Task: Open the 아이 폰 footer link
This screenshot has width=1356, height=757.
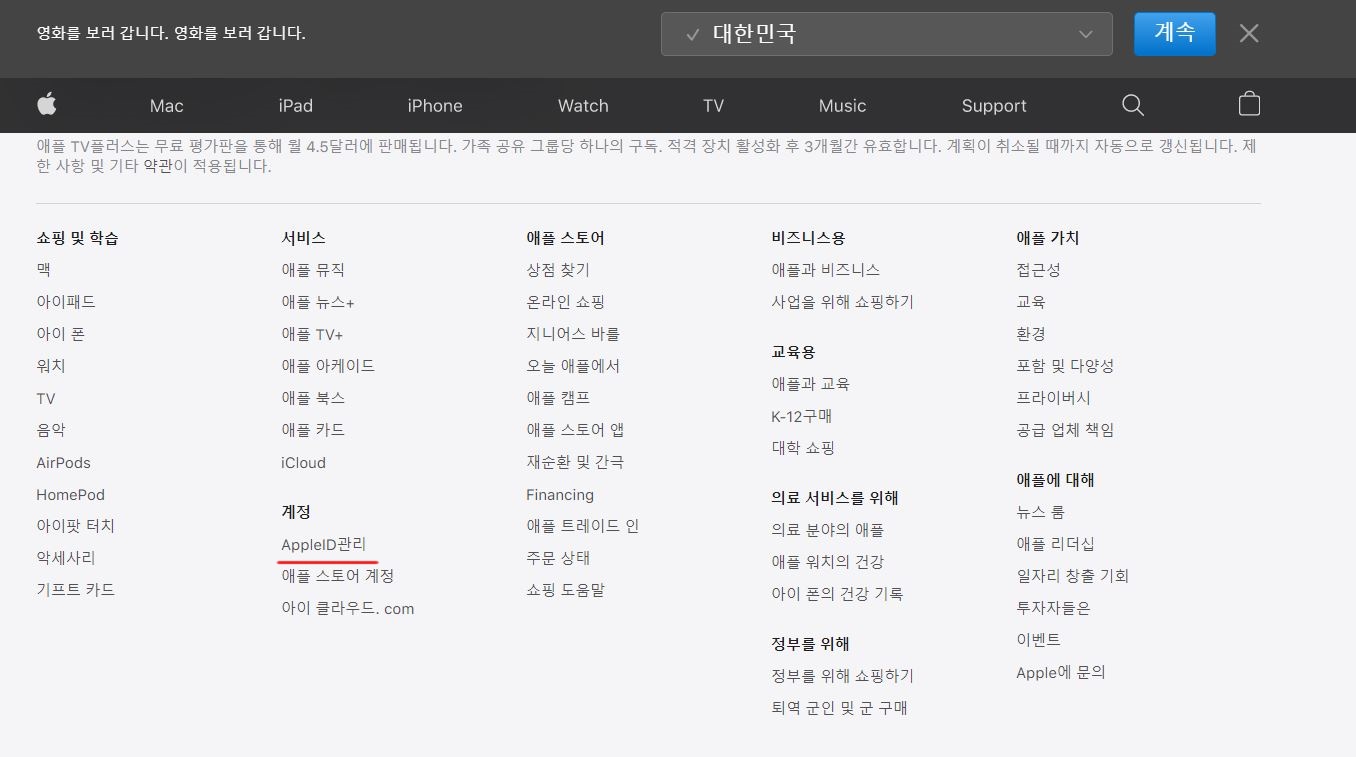Action: 61,334
